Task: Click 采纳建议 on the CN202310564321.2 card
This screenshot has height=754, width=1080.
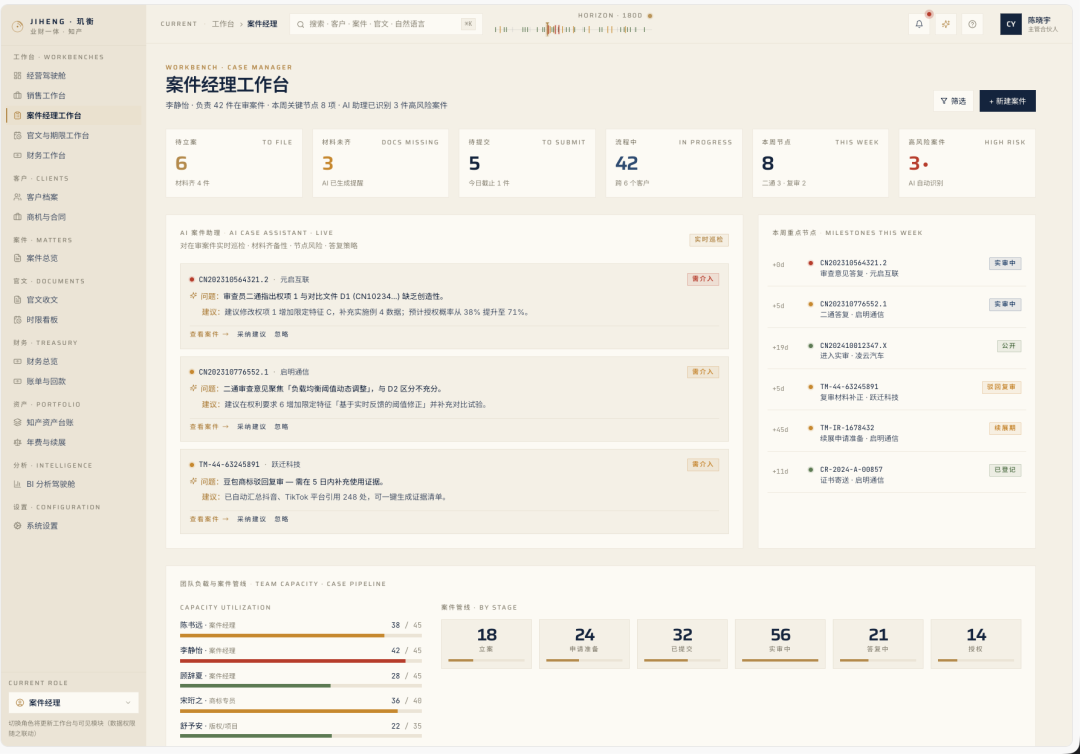Action: (251, 334)
